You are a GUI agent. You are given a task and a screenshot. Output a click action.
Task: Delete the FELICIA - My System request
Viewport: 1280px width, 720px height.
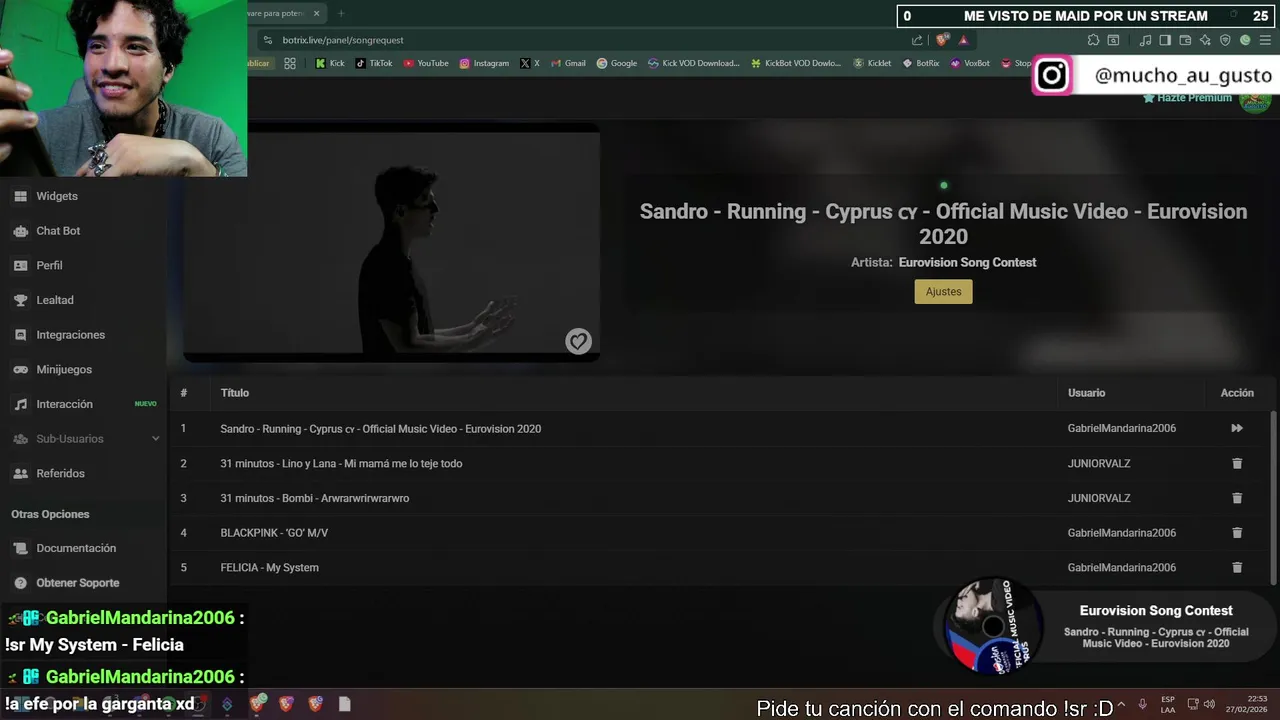click(1237, 567)
